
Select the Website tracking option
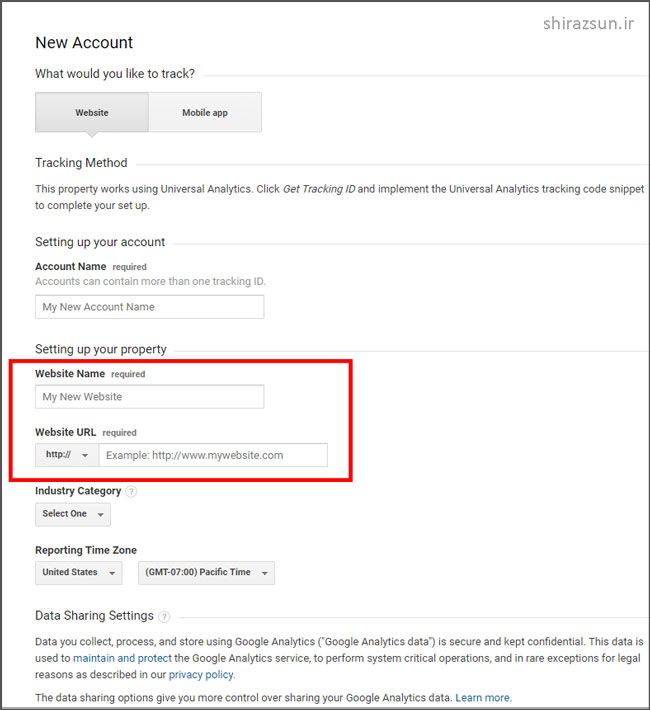pos(92,113)
